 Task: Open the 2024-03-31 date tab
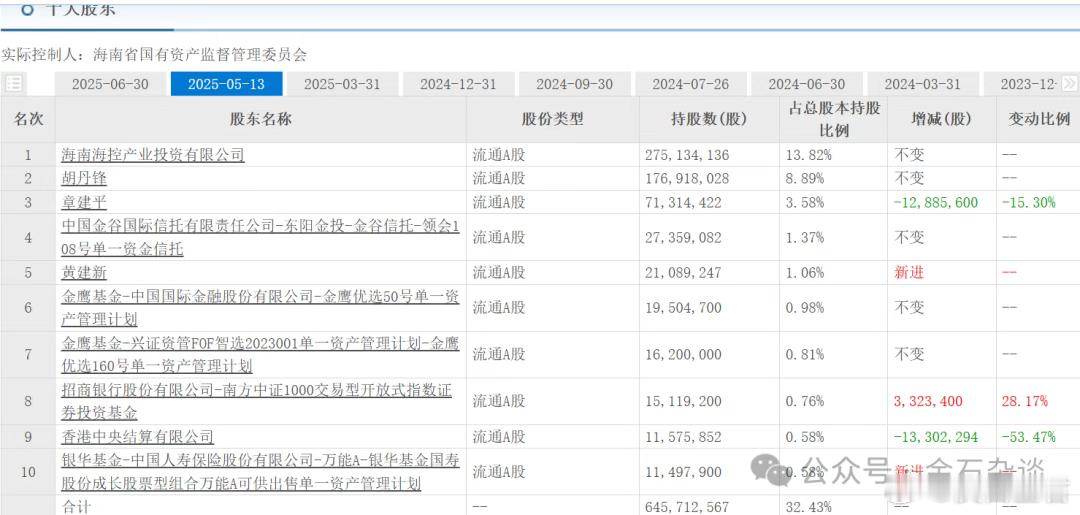pos(922,84)
